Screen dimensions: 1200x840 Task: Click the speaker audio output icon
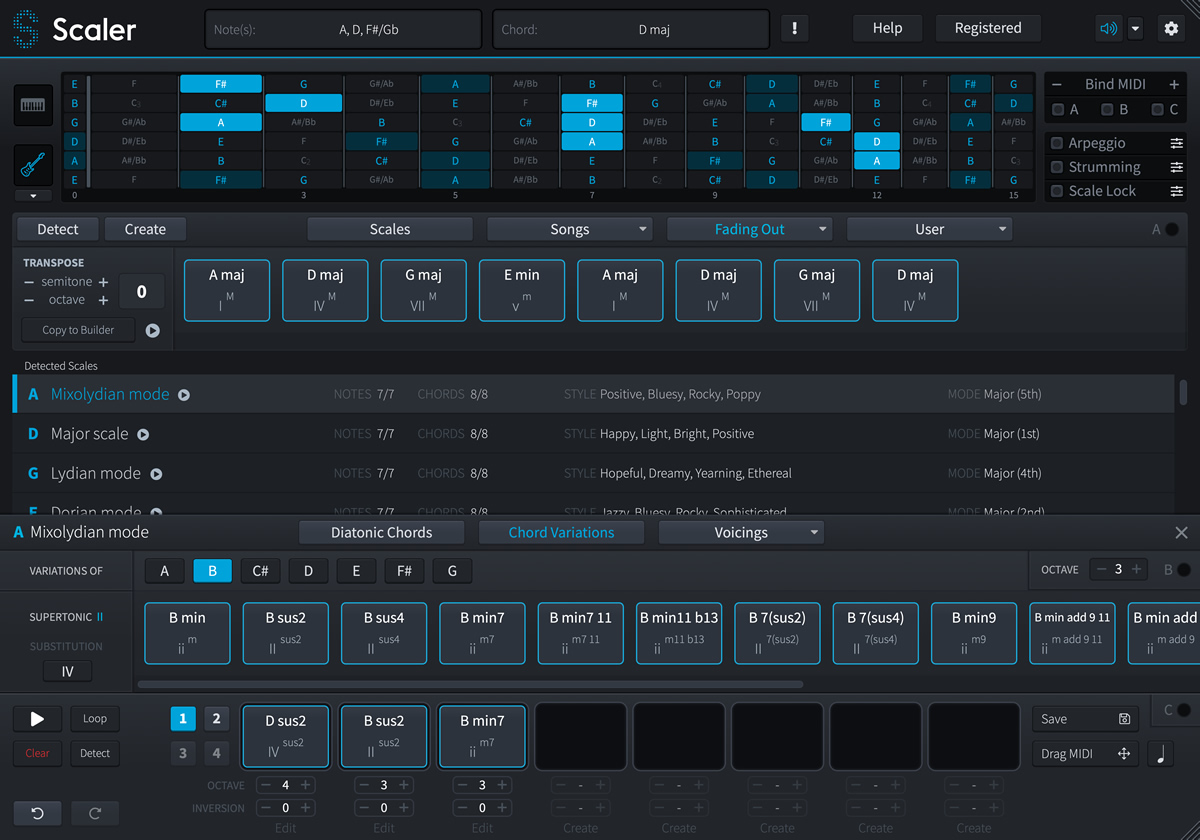(1108, 28)
